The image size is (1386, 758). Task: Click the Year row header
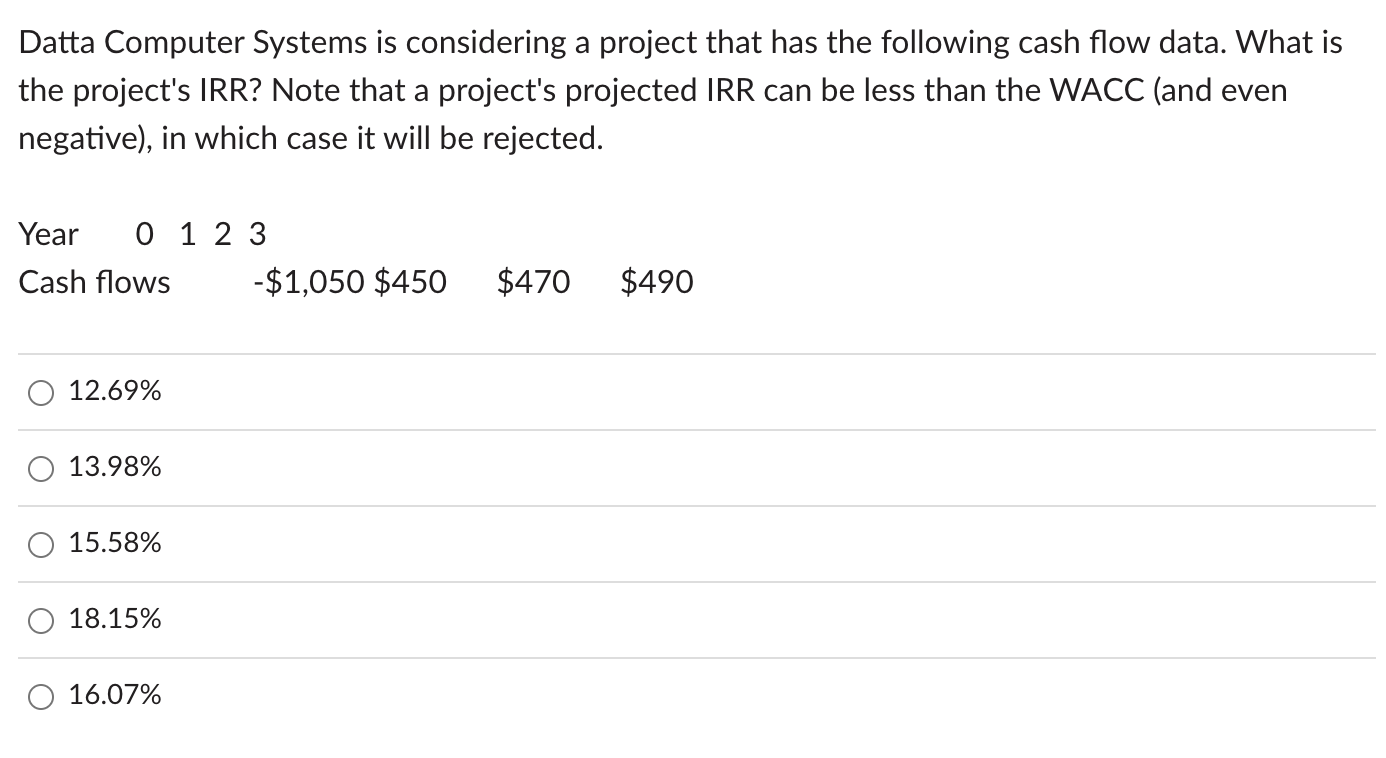pos(47,234)
